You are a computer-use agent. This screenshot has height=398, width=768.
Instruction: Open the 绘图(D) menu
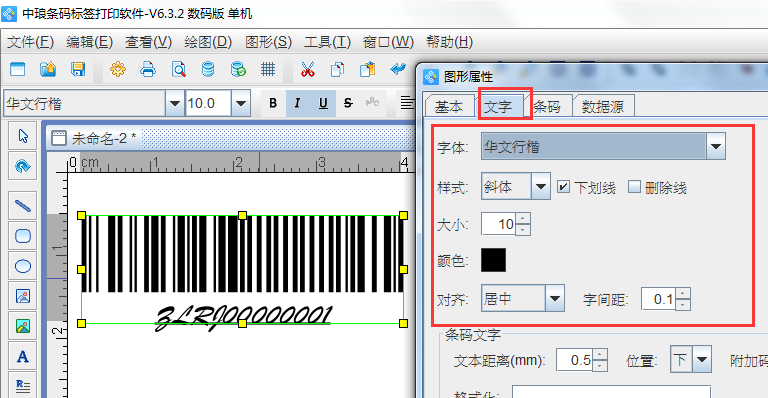coord(208,42)
